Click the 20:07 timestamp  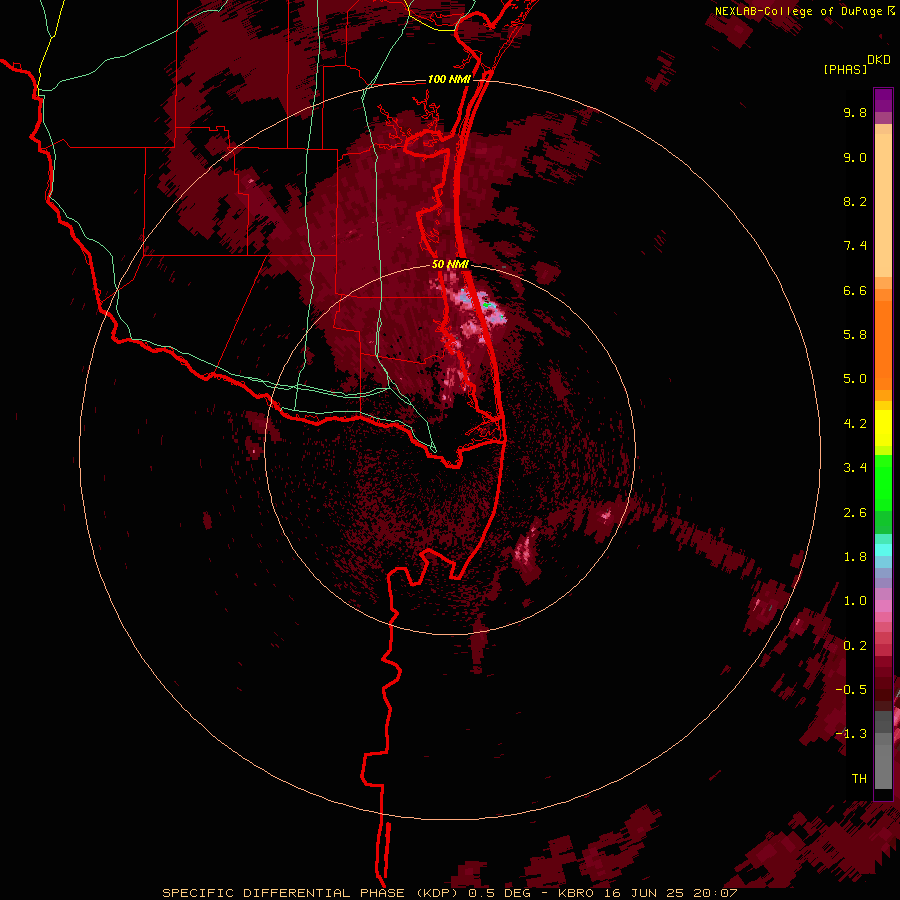point(715,893)
